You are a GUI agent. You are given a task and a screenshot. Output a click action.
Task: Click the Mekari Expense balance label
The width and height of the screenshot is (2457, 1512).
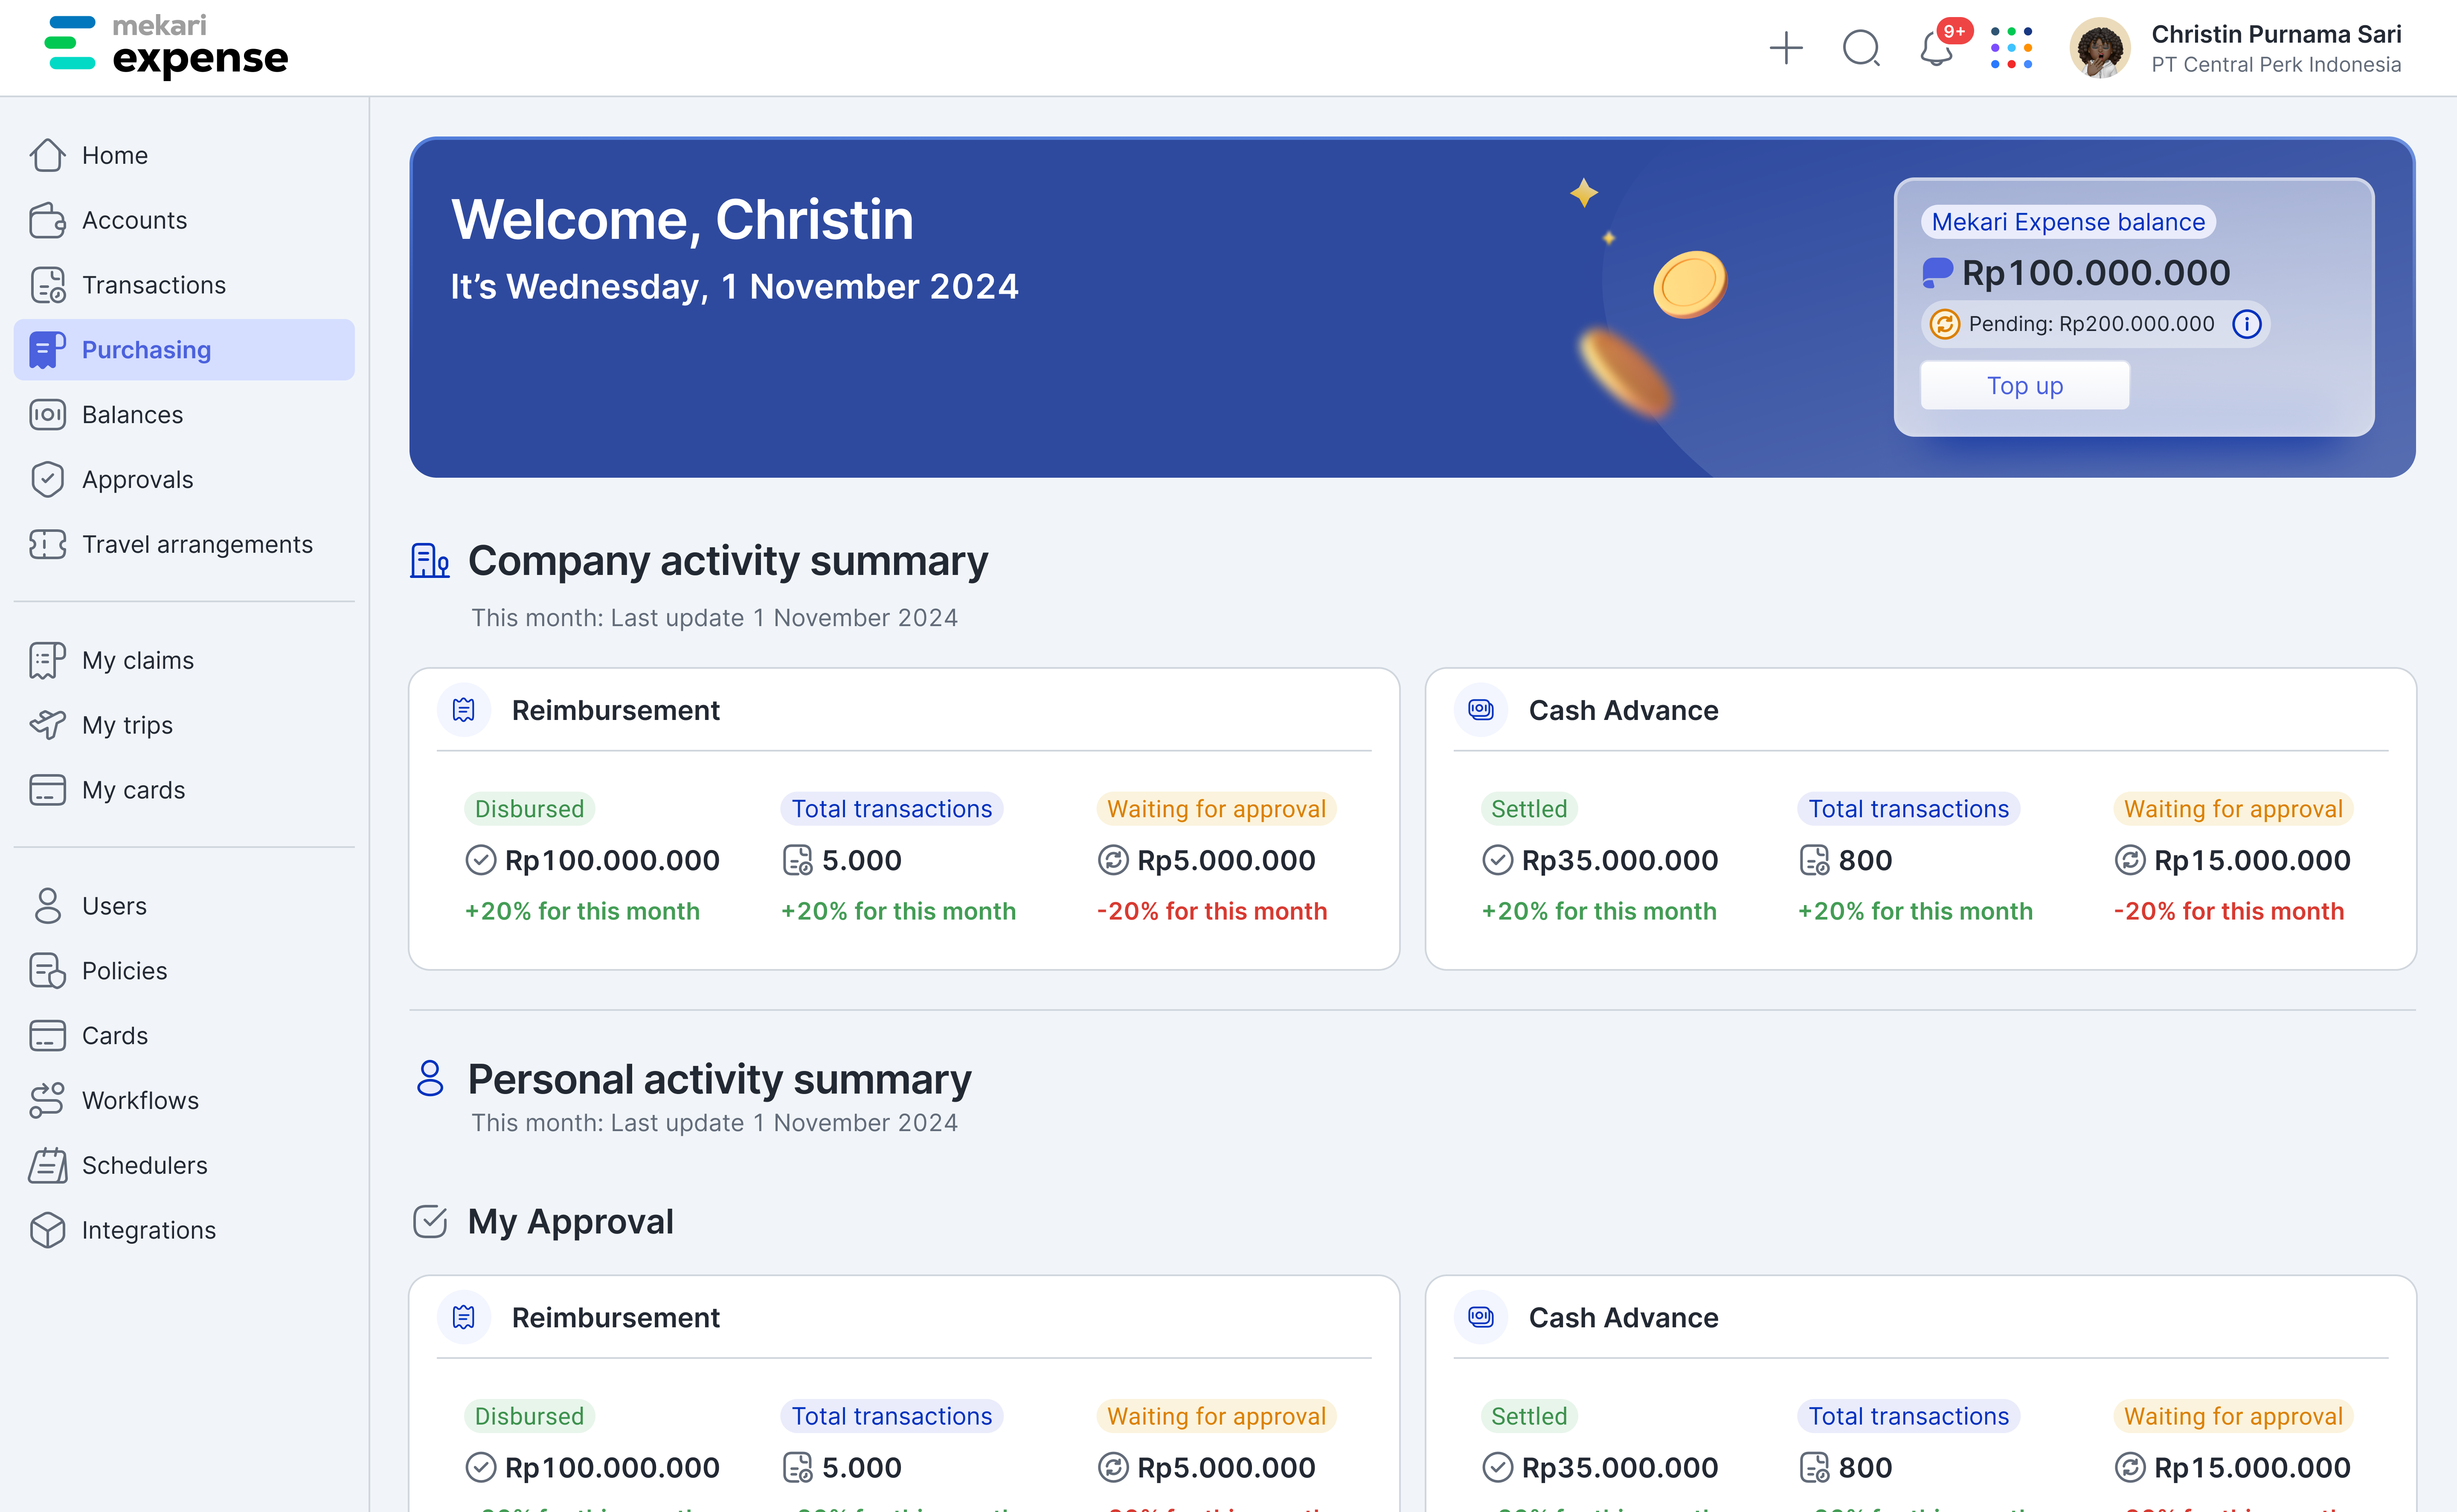coord(2067,222)
